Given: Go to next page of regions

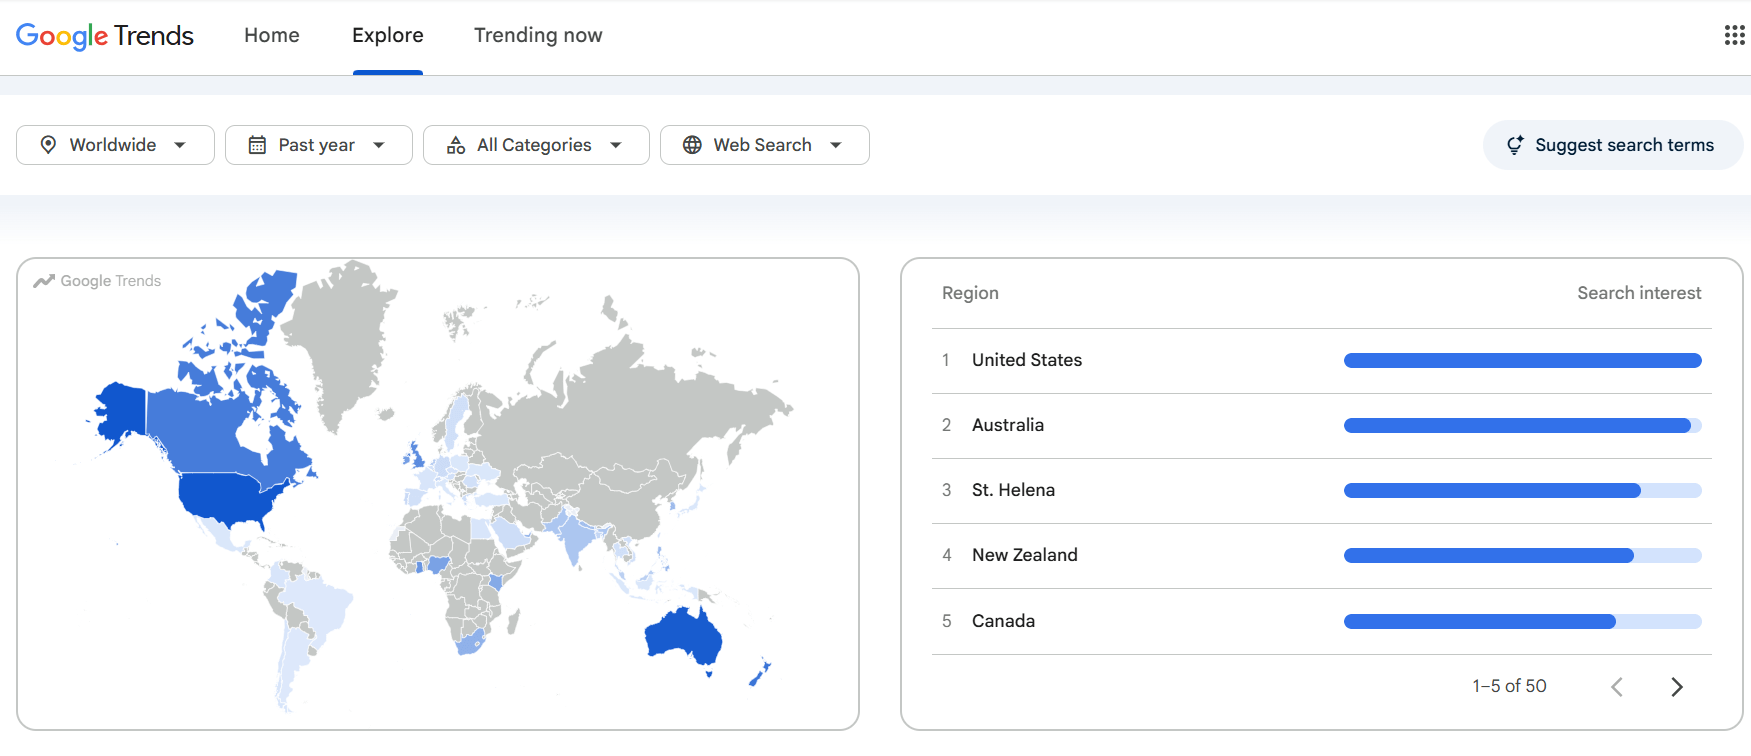Looking at the screenshot, I should [1677, 687].
